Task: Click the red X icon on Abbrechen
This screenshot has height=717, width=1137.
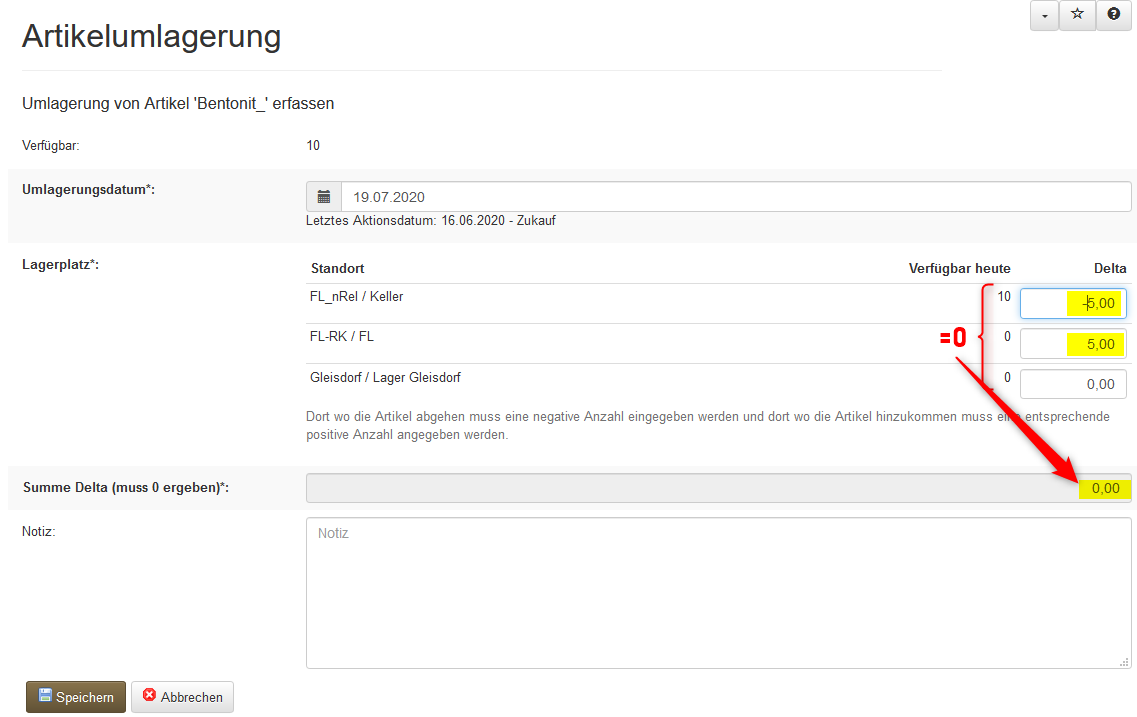Action: point(150,696)
